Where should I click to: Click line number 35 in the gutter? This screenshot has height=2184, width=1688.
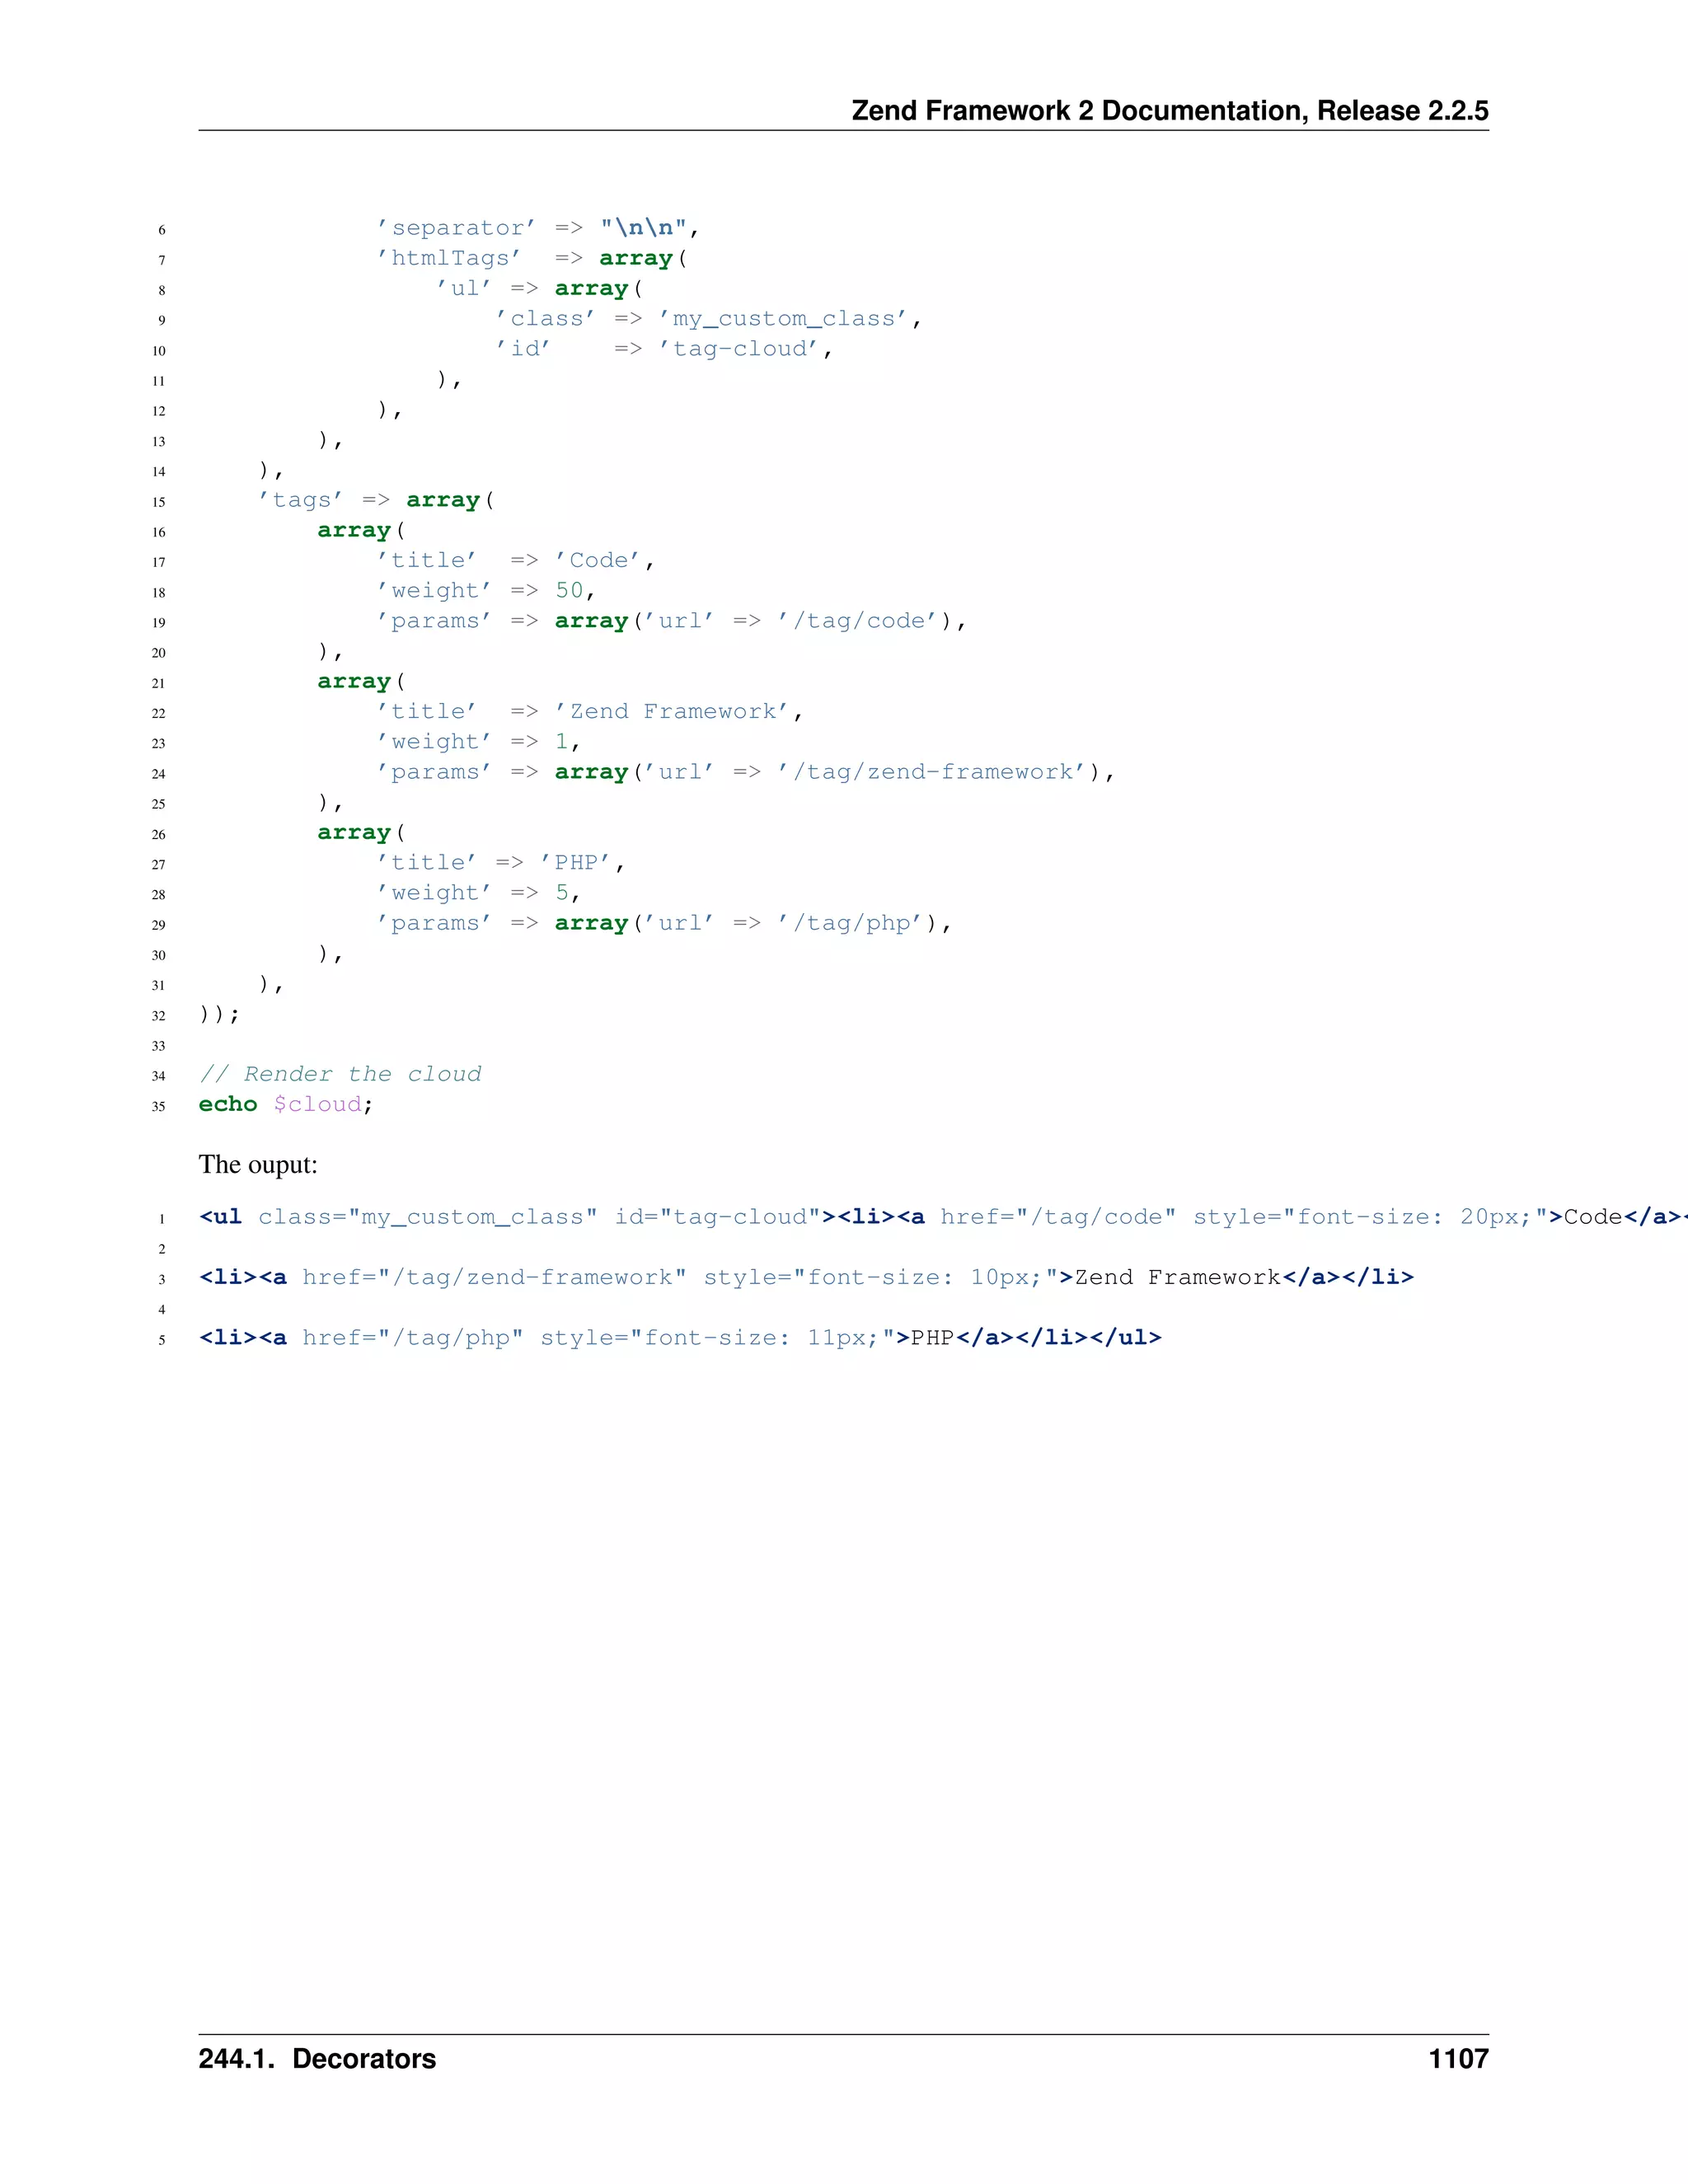pyautogui.click(x=158, y=1106)
